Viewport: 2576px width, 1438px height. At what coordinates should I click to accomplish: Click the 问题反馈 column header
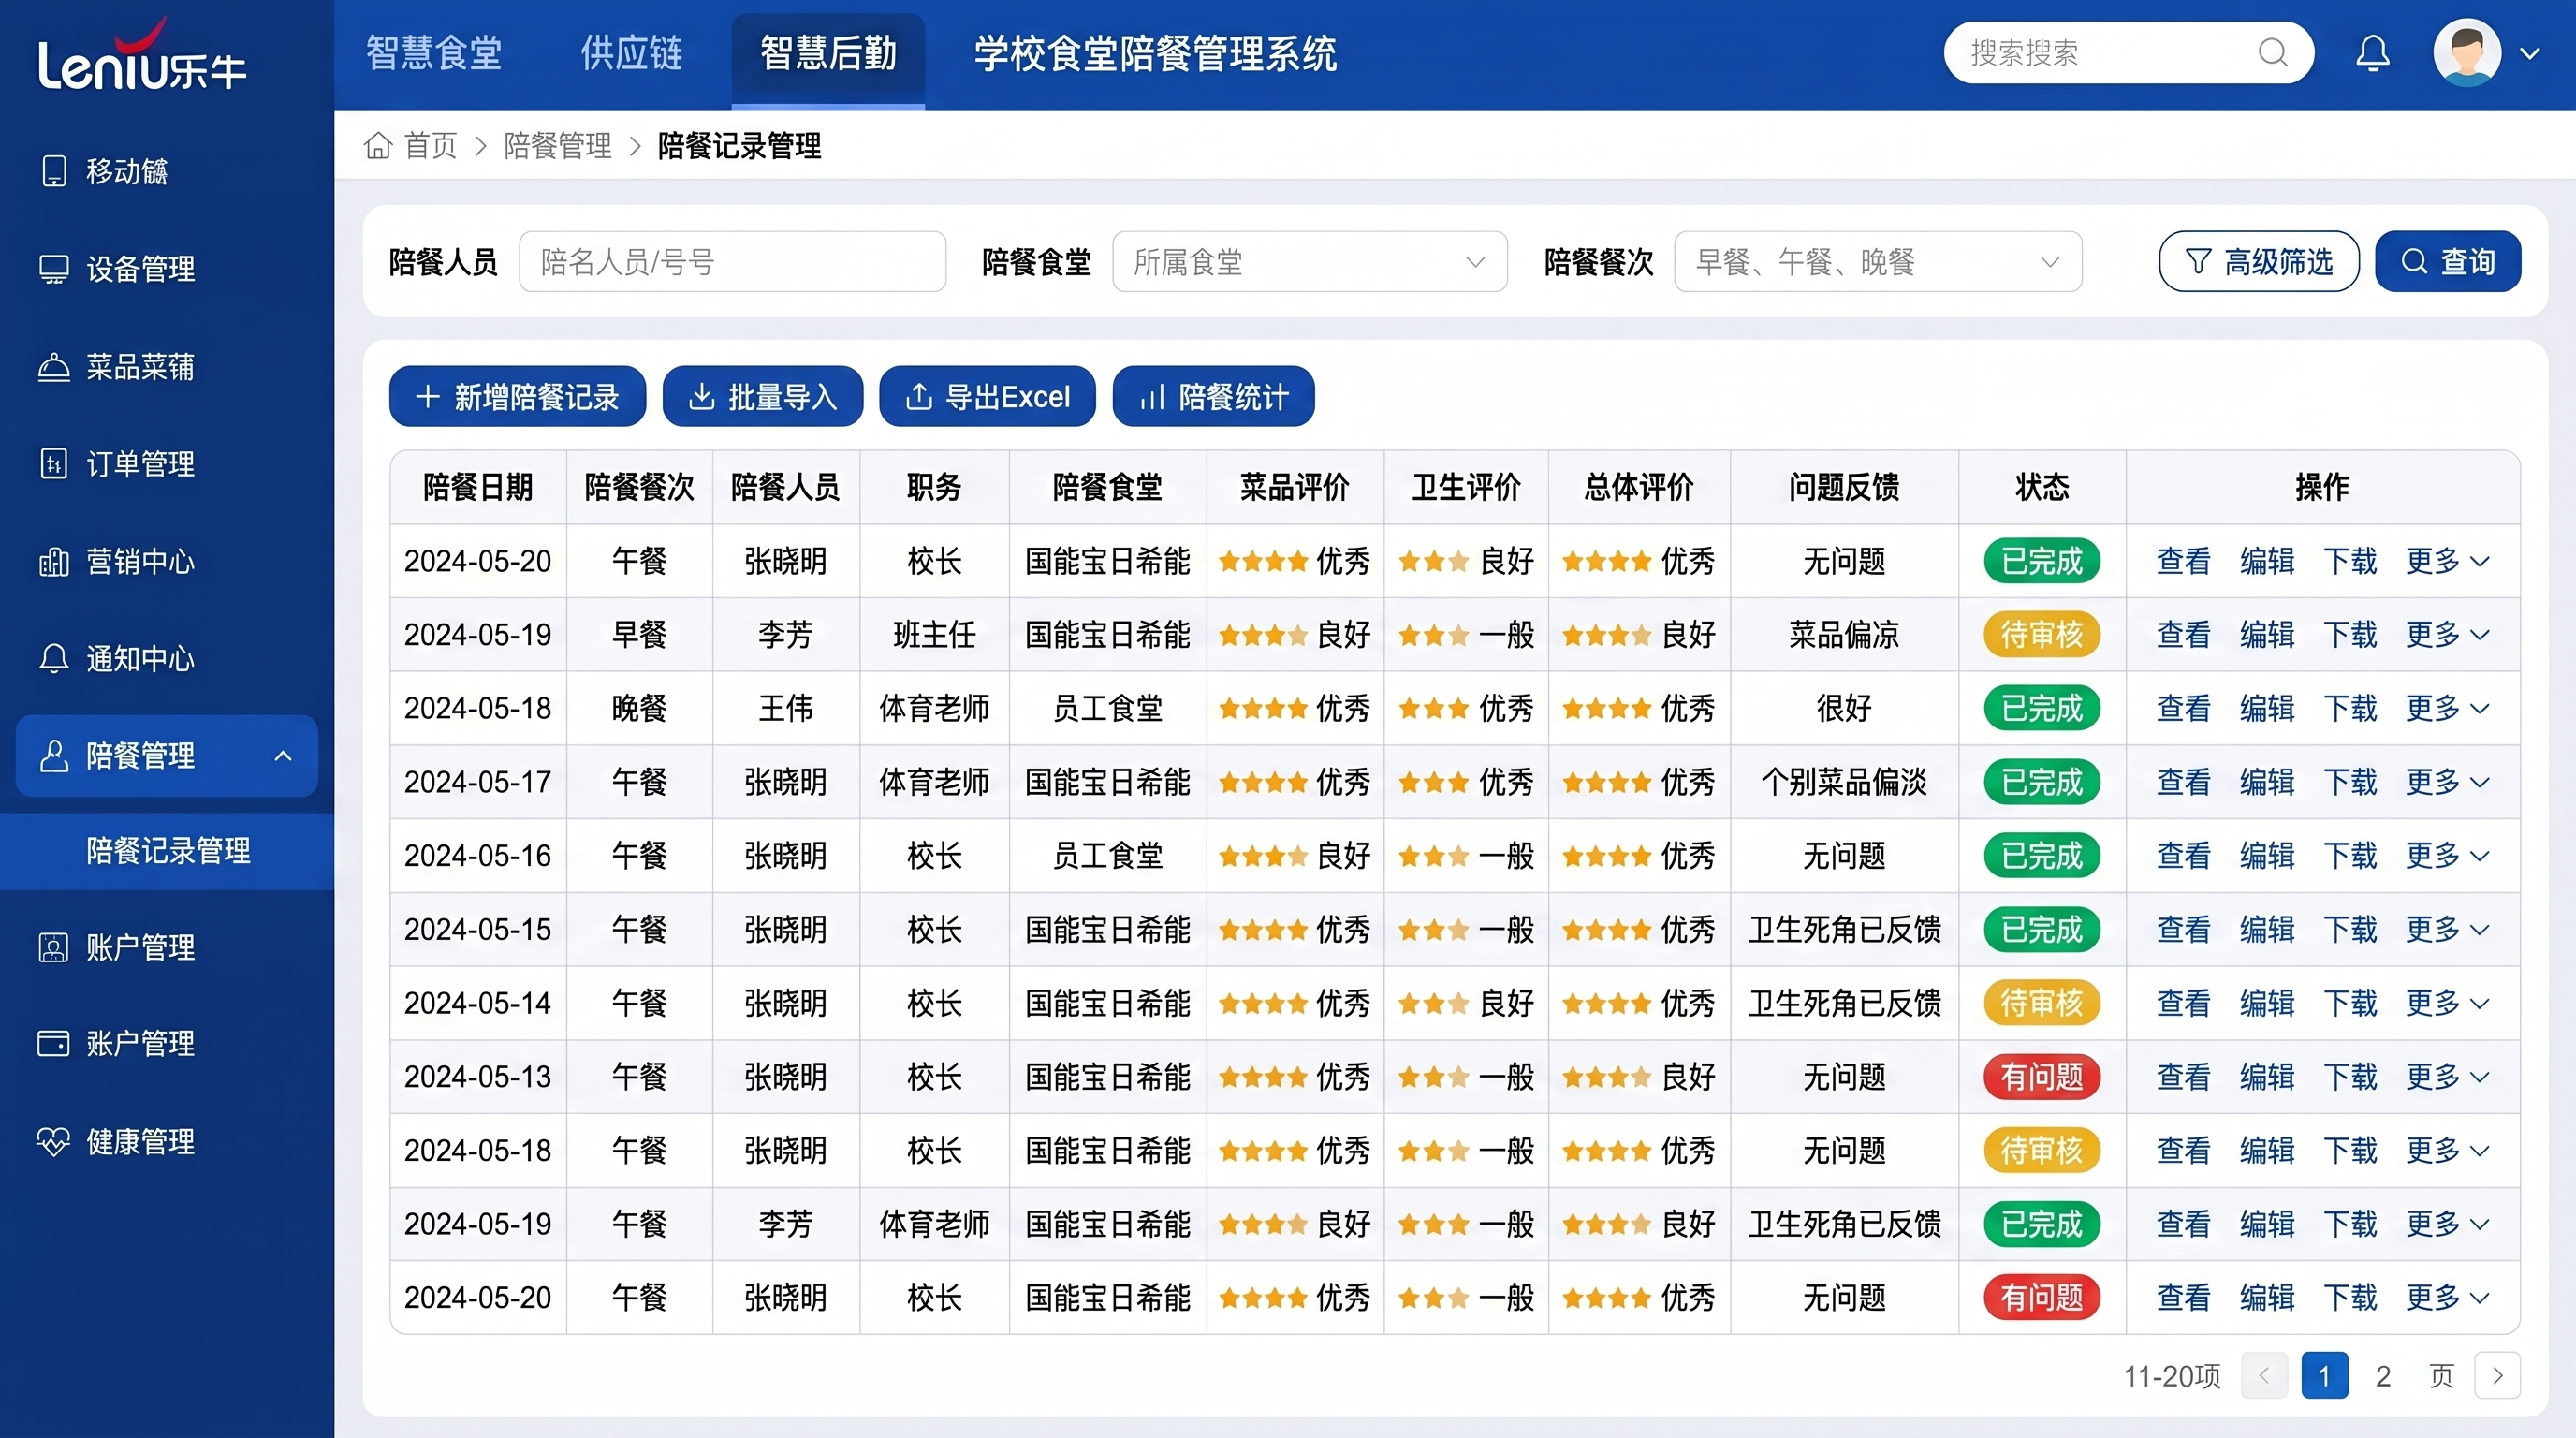[1843, 488]
